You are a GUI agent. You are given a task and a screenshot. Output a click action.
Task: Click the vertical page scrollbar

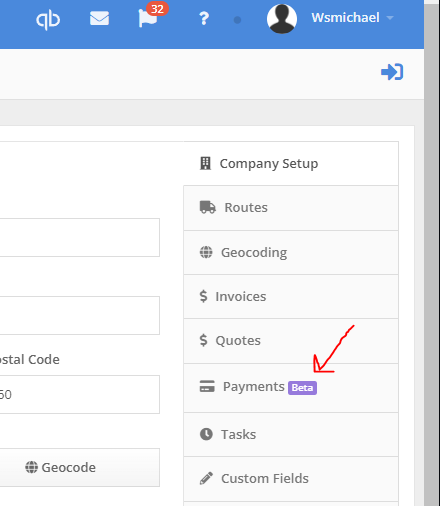pyautogui.click(x=432, y=253)
